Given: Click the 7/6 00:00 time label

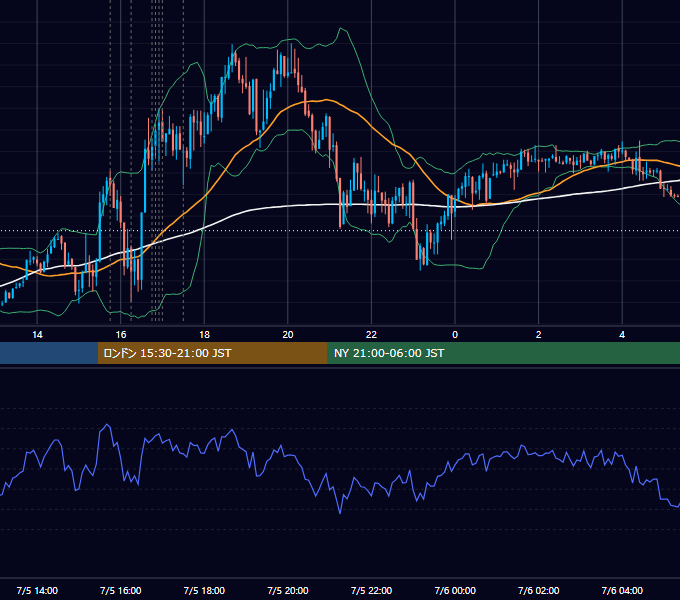Looking at the screenshot, I should [x=455, y=590].
